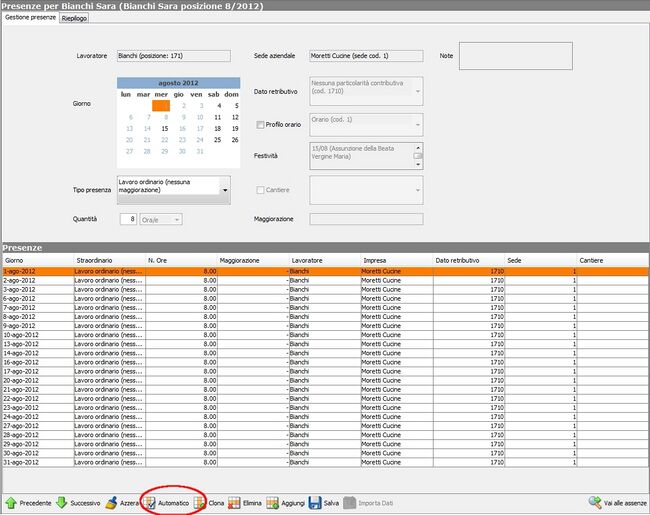The height and width of the screenshot is (515, 650).
Task: Click the Precedente green up arrow icon
Action: pos(11,503)
